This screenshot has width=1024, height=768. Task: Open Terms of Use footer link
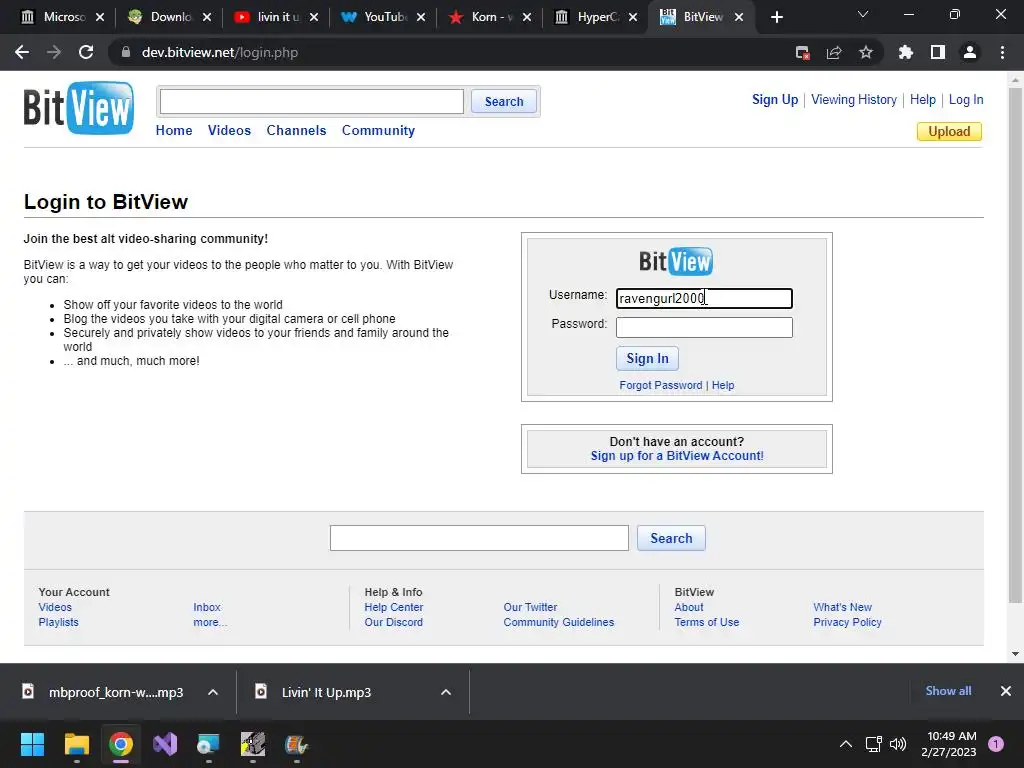click(707, 622)
